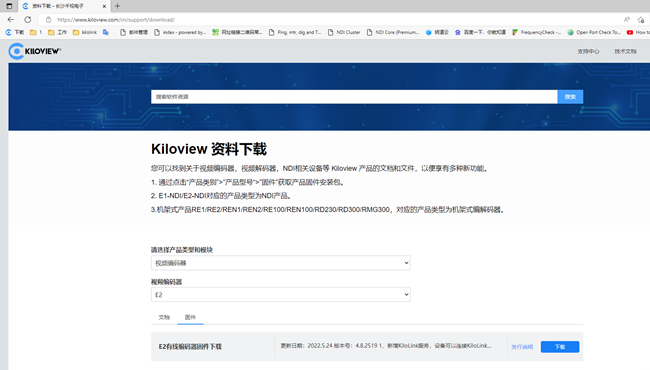This screenshot has height=370, width=650.
Task: Open a new browser tab
Action: coord(118,6)
